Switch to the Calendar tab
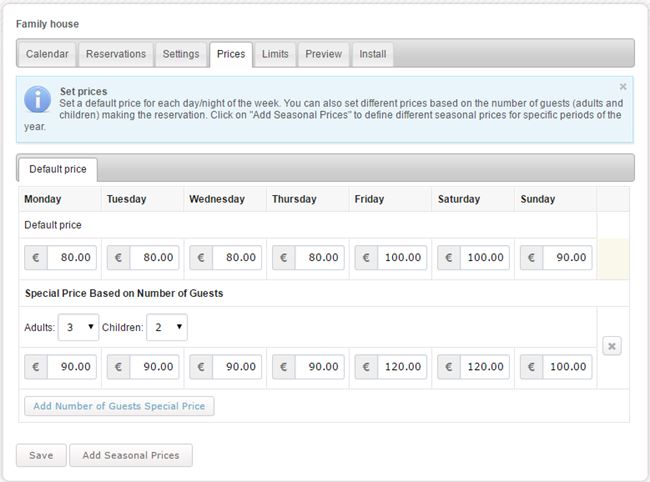This screenshot has width=650, height=482. (47, 54)
